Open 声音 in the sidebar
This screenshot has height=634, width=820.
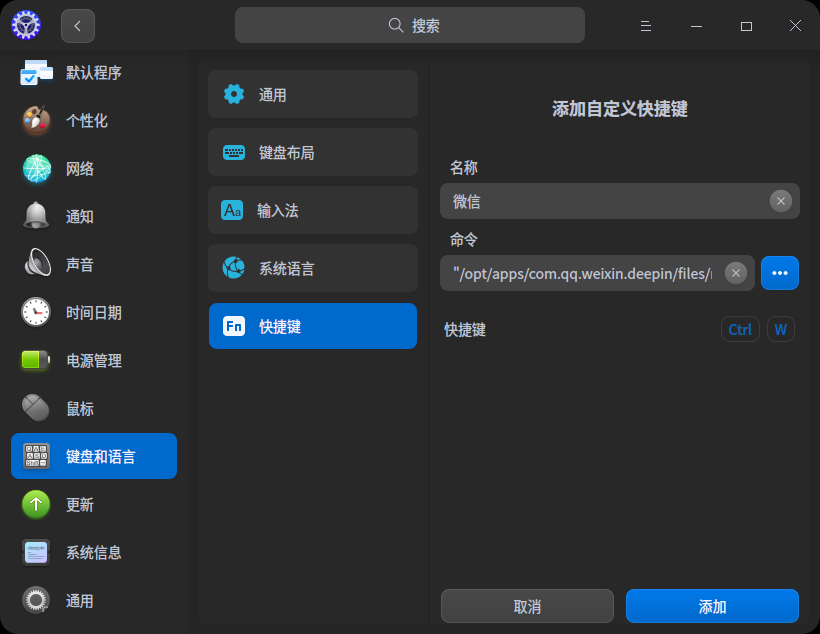(79, 265)
